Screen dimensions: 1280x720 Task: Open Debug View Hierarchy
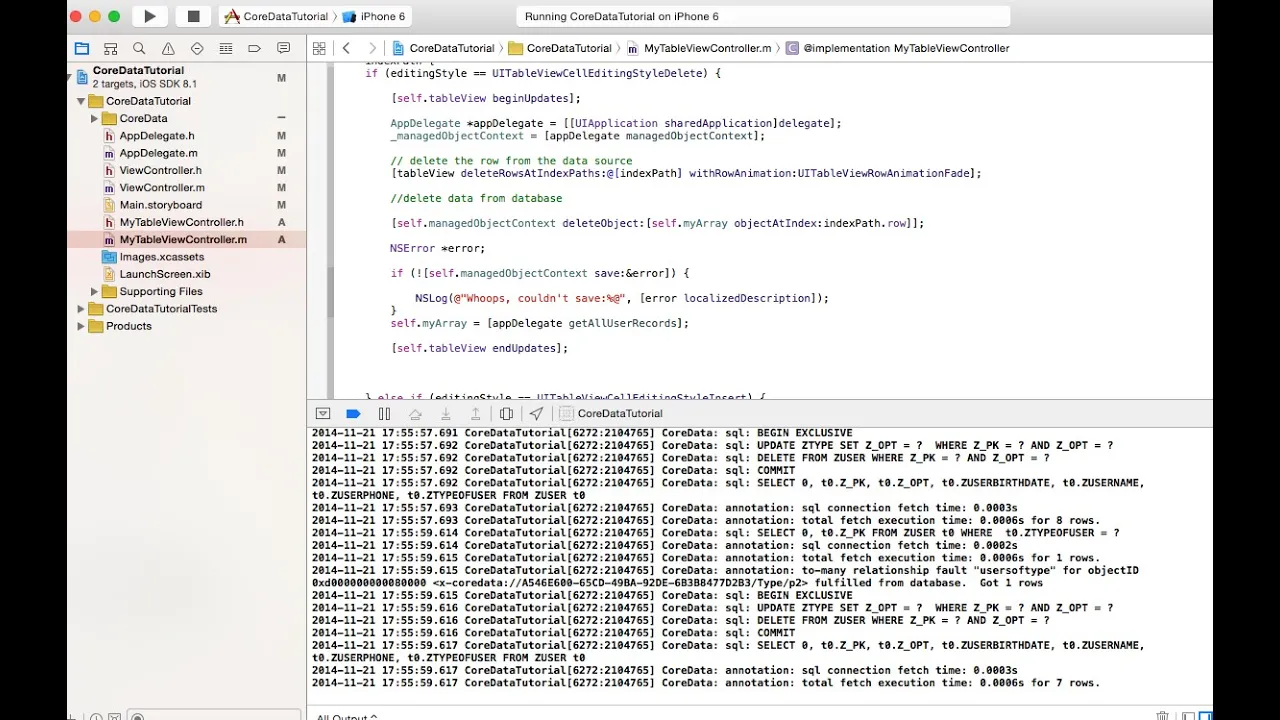click(x=506, y=413)
